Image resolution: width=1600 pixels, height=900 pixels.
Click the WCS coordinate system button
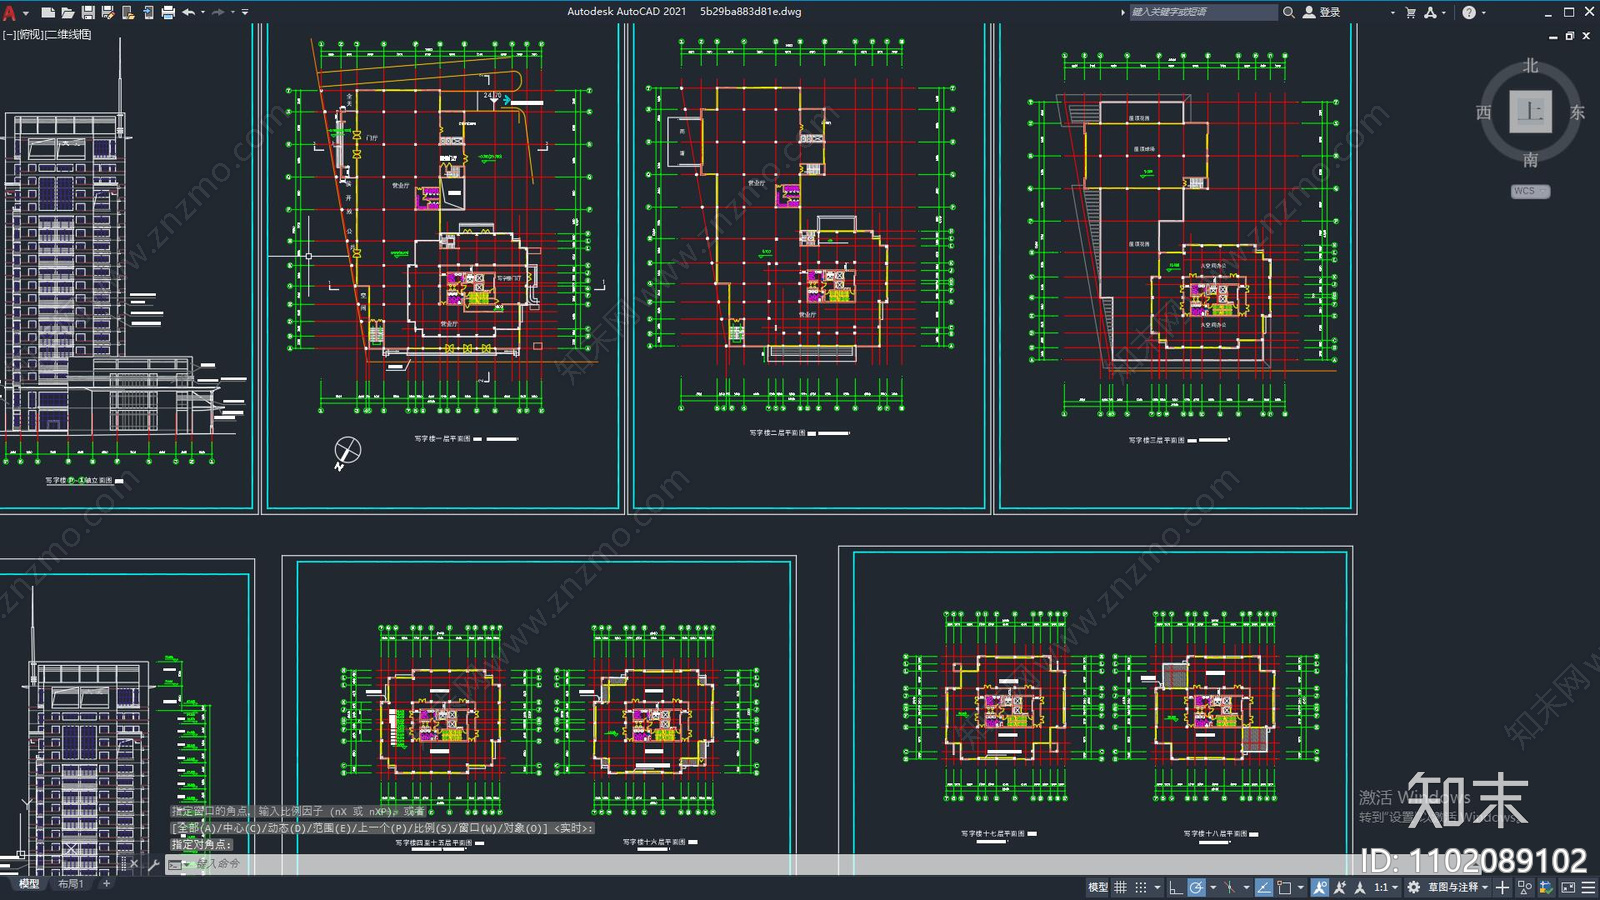[1530, 191]
